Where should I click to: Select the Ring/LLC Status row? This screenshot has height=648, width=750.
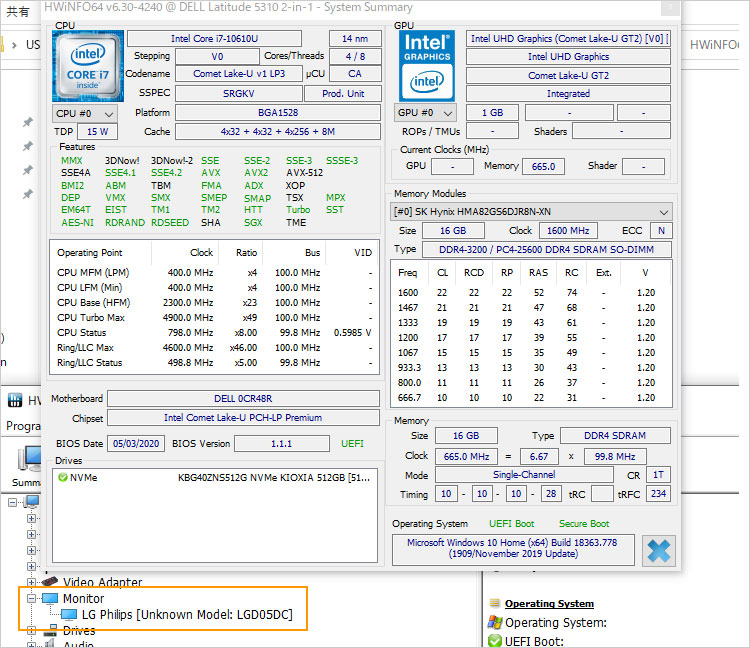click(x=214, y=362)
